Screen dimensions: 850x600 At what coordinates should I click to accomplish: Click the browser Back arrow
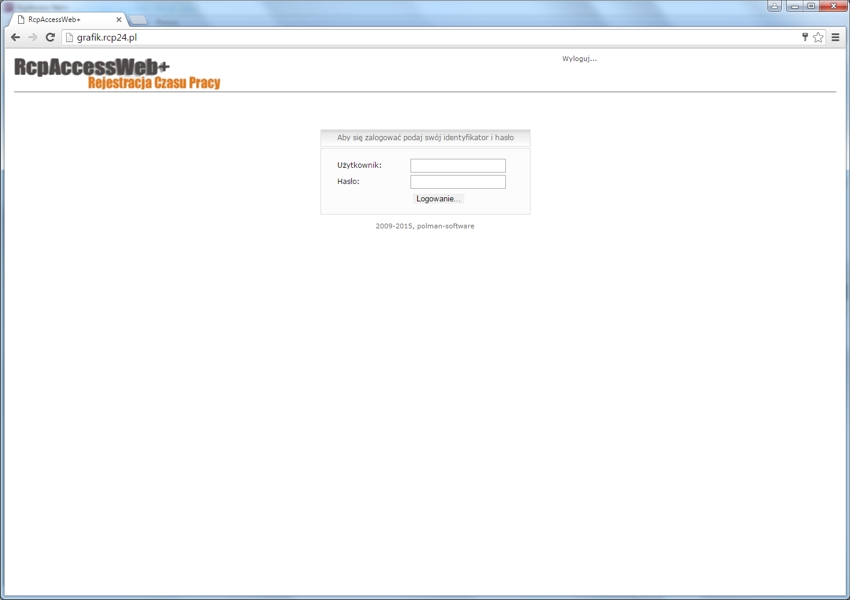tap(15, 37)
